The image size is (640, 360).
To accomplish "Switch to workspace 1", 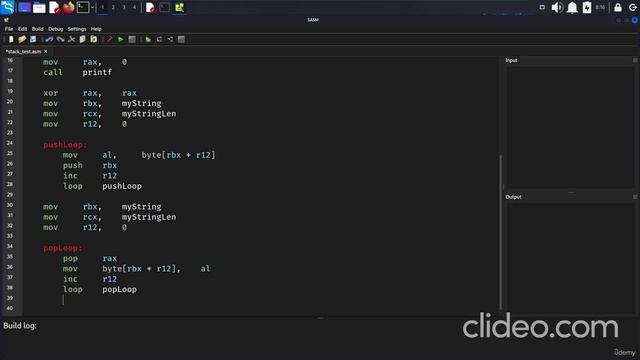I will click(x=102, y=7).
